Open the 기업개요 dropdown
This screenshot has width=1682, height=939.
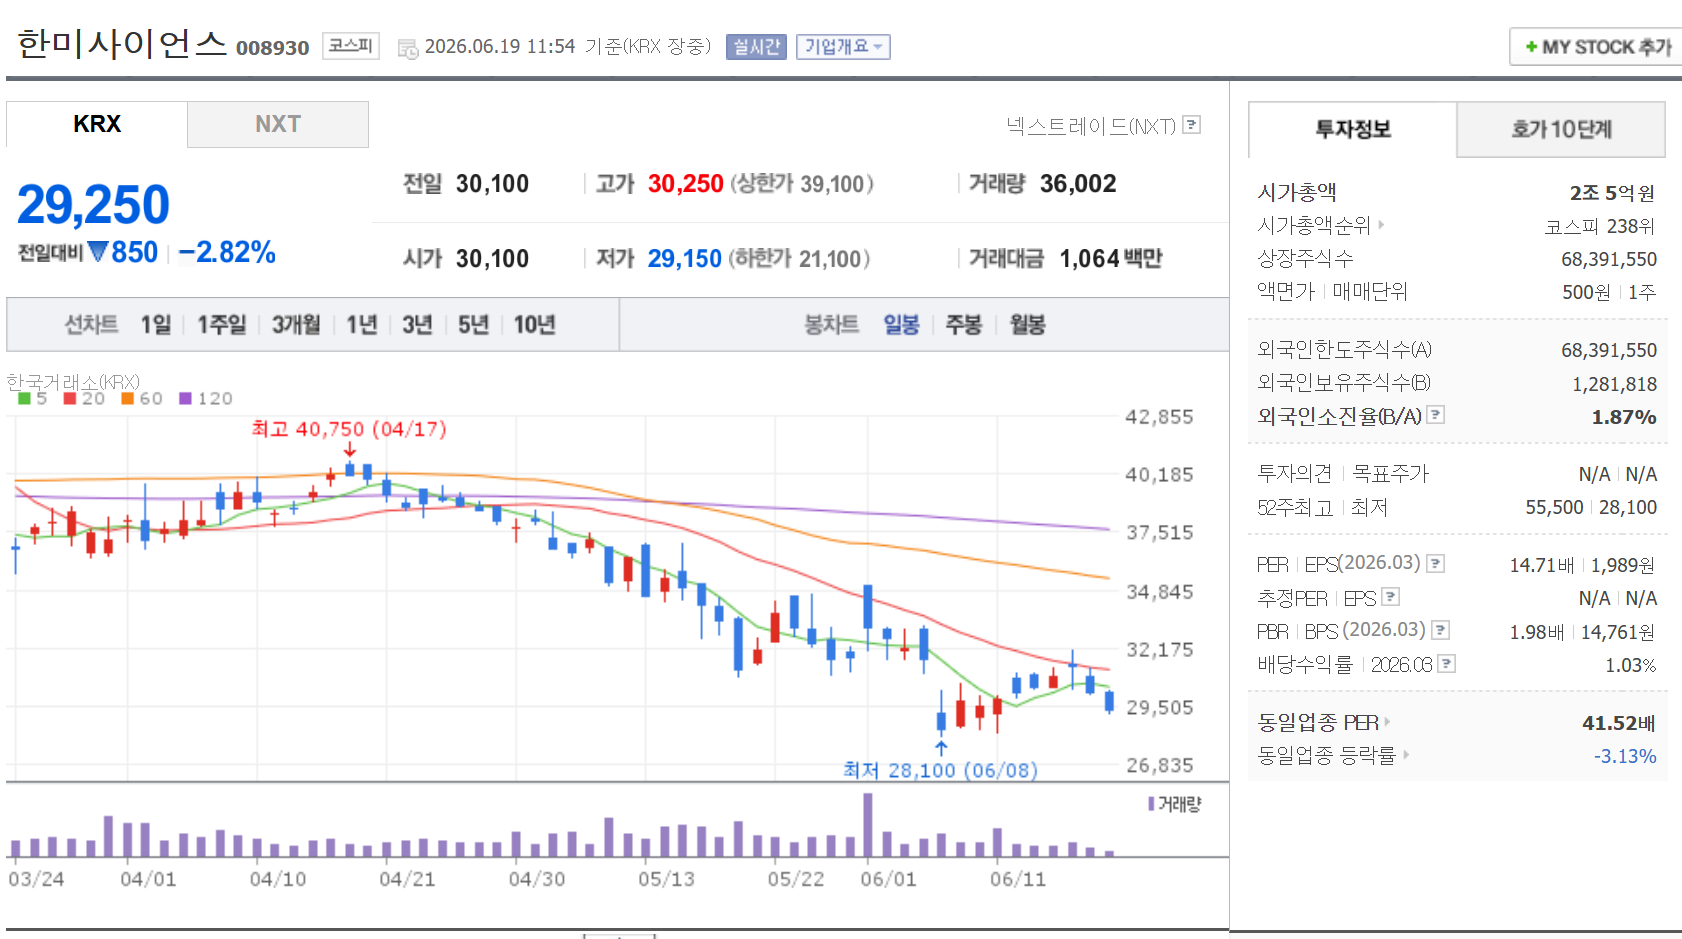(x=843, y=47)
